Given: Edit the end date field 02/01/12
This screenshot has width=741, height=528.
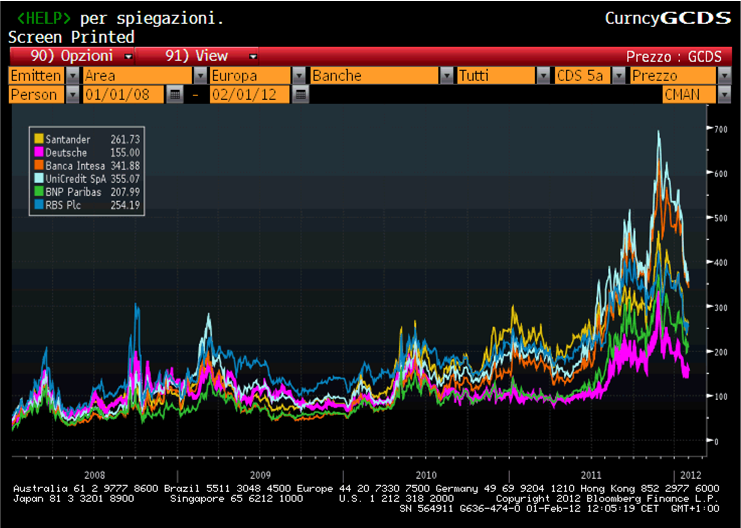Looking at the screenshot, I should click(x=250, y=95).
